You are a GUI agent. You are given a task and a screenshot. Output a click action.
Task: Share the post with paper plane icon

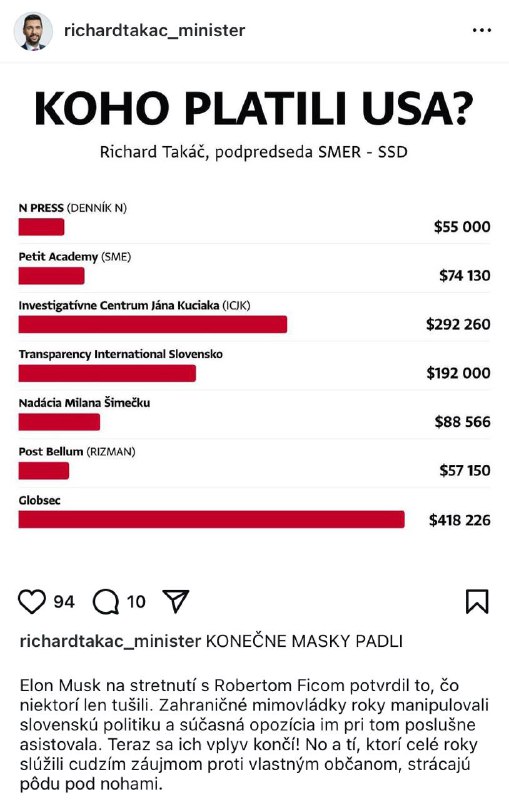pyautogui.click(x=176, y=601)
